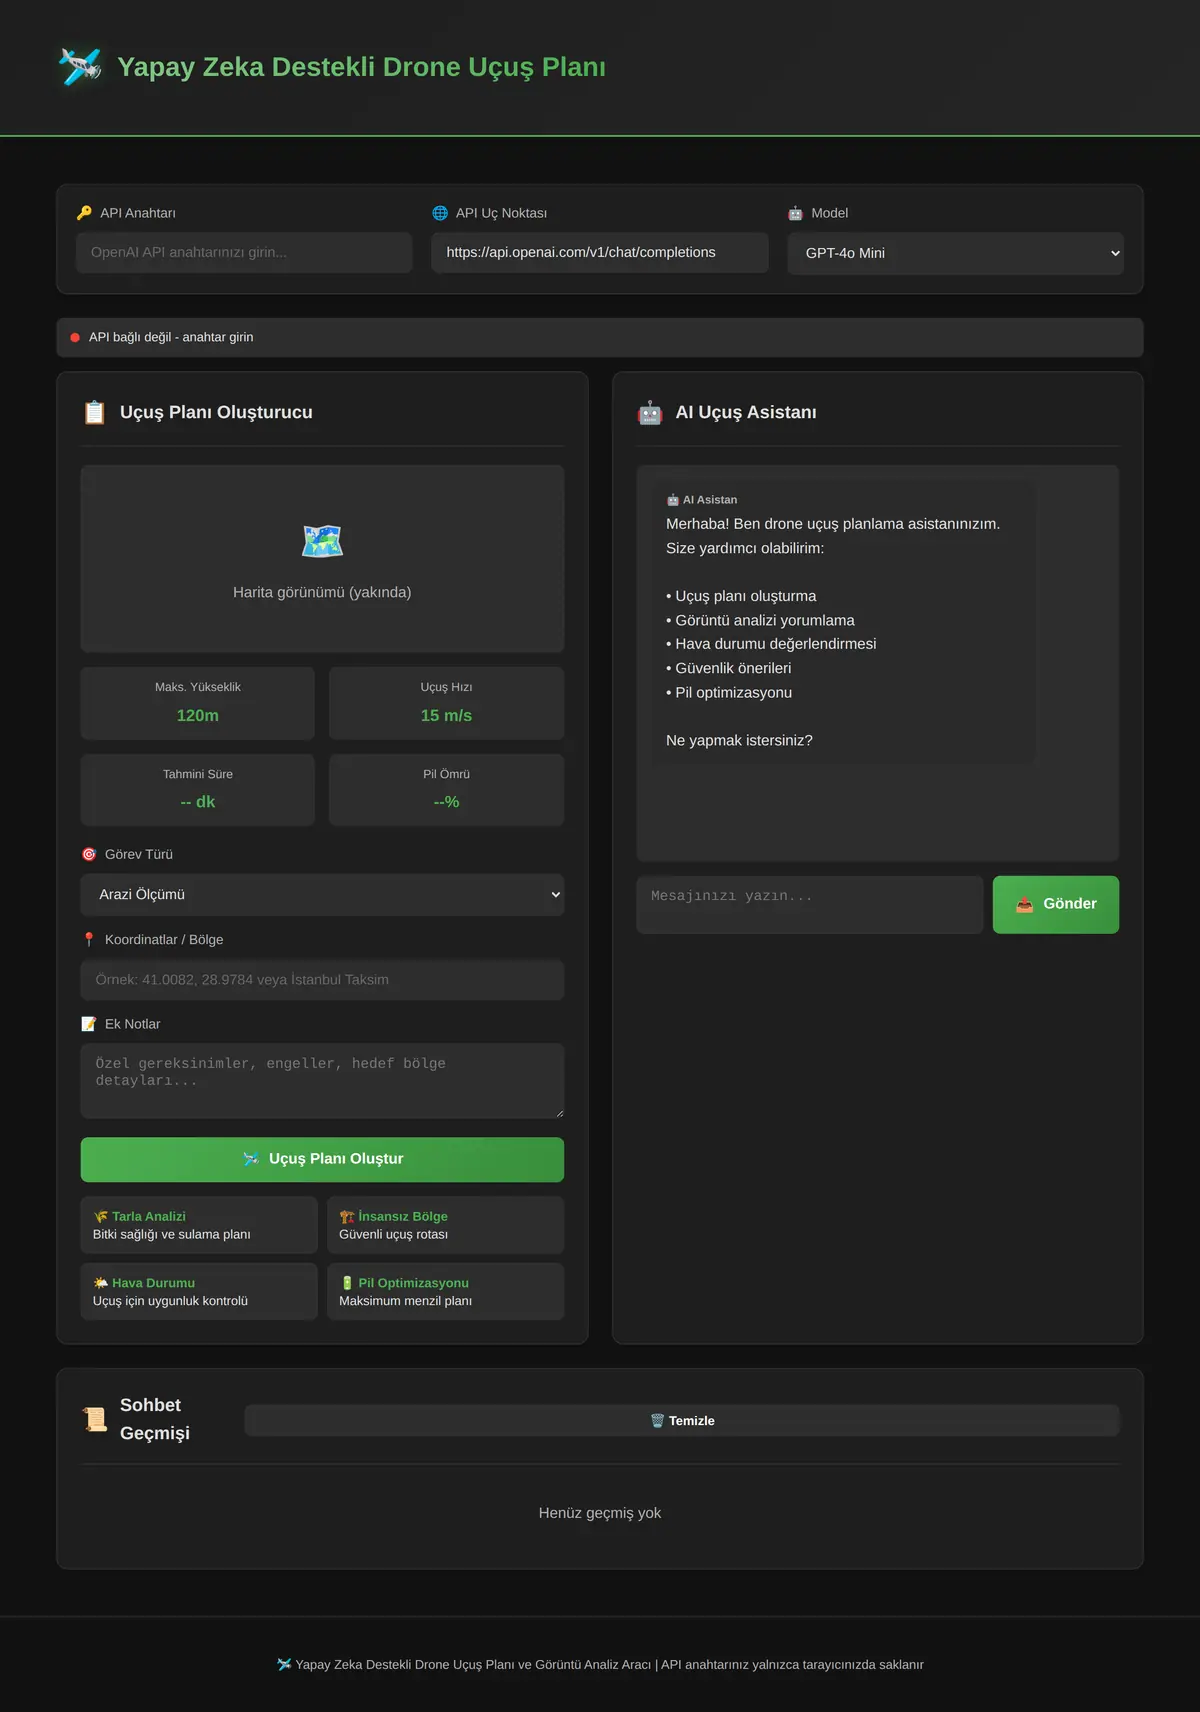Clear chat history with Temizle button
Viewport: 1200px width, 1712px height.
pyautogui.click(x=682, y=1421)
